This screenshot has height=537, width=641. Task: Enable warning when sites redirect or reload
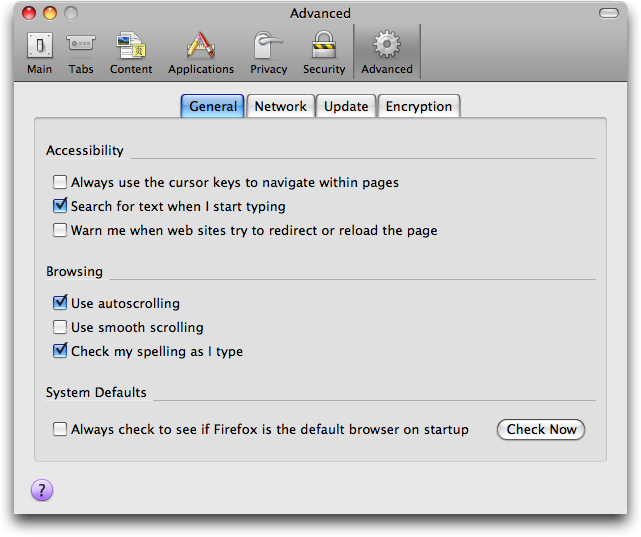point(61,231)
